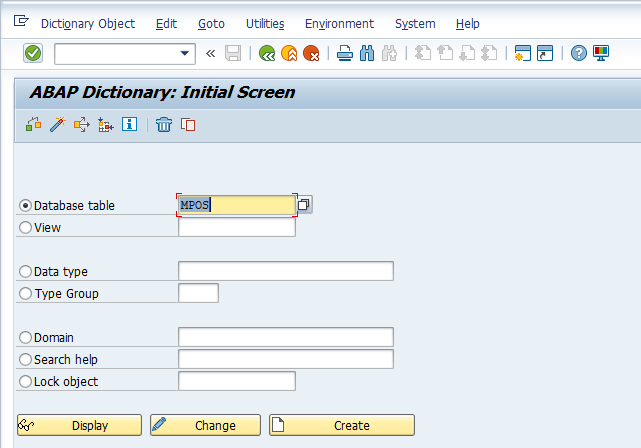
Task: Open the command field dropdown arrow
Action: [x=185, y=54]
